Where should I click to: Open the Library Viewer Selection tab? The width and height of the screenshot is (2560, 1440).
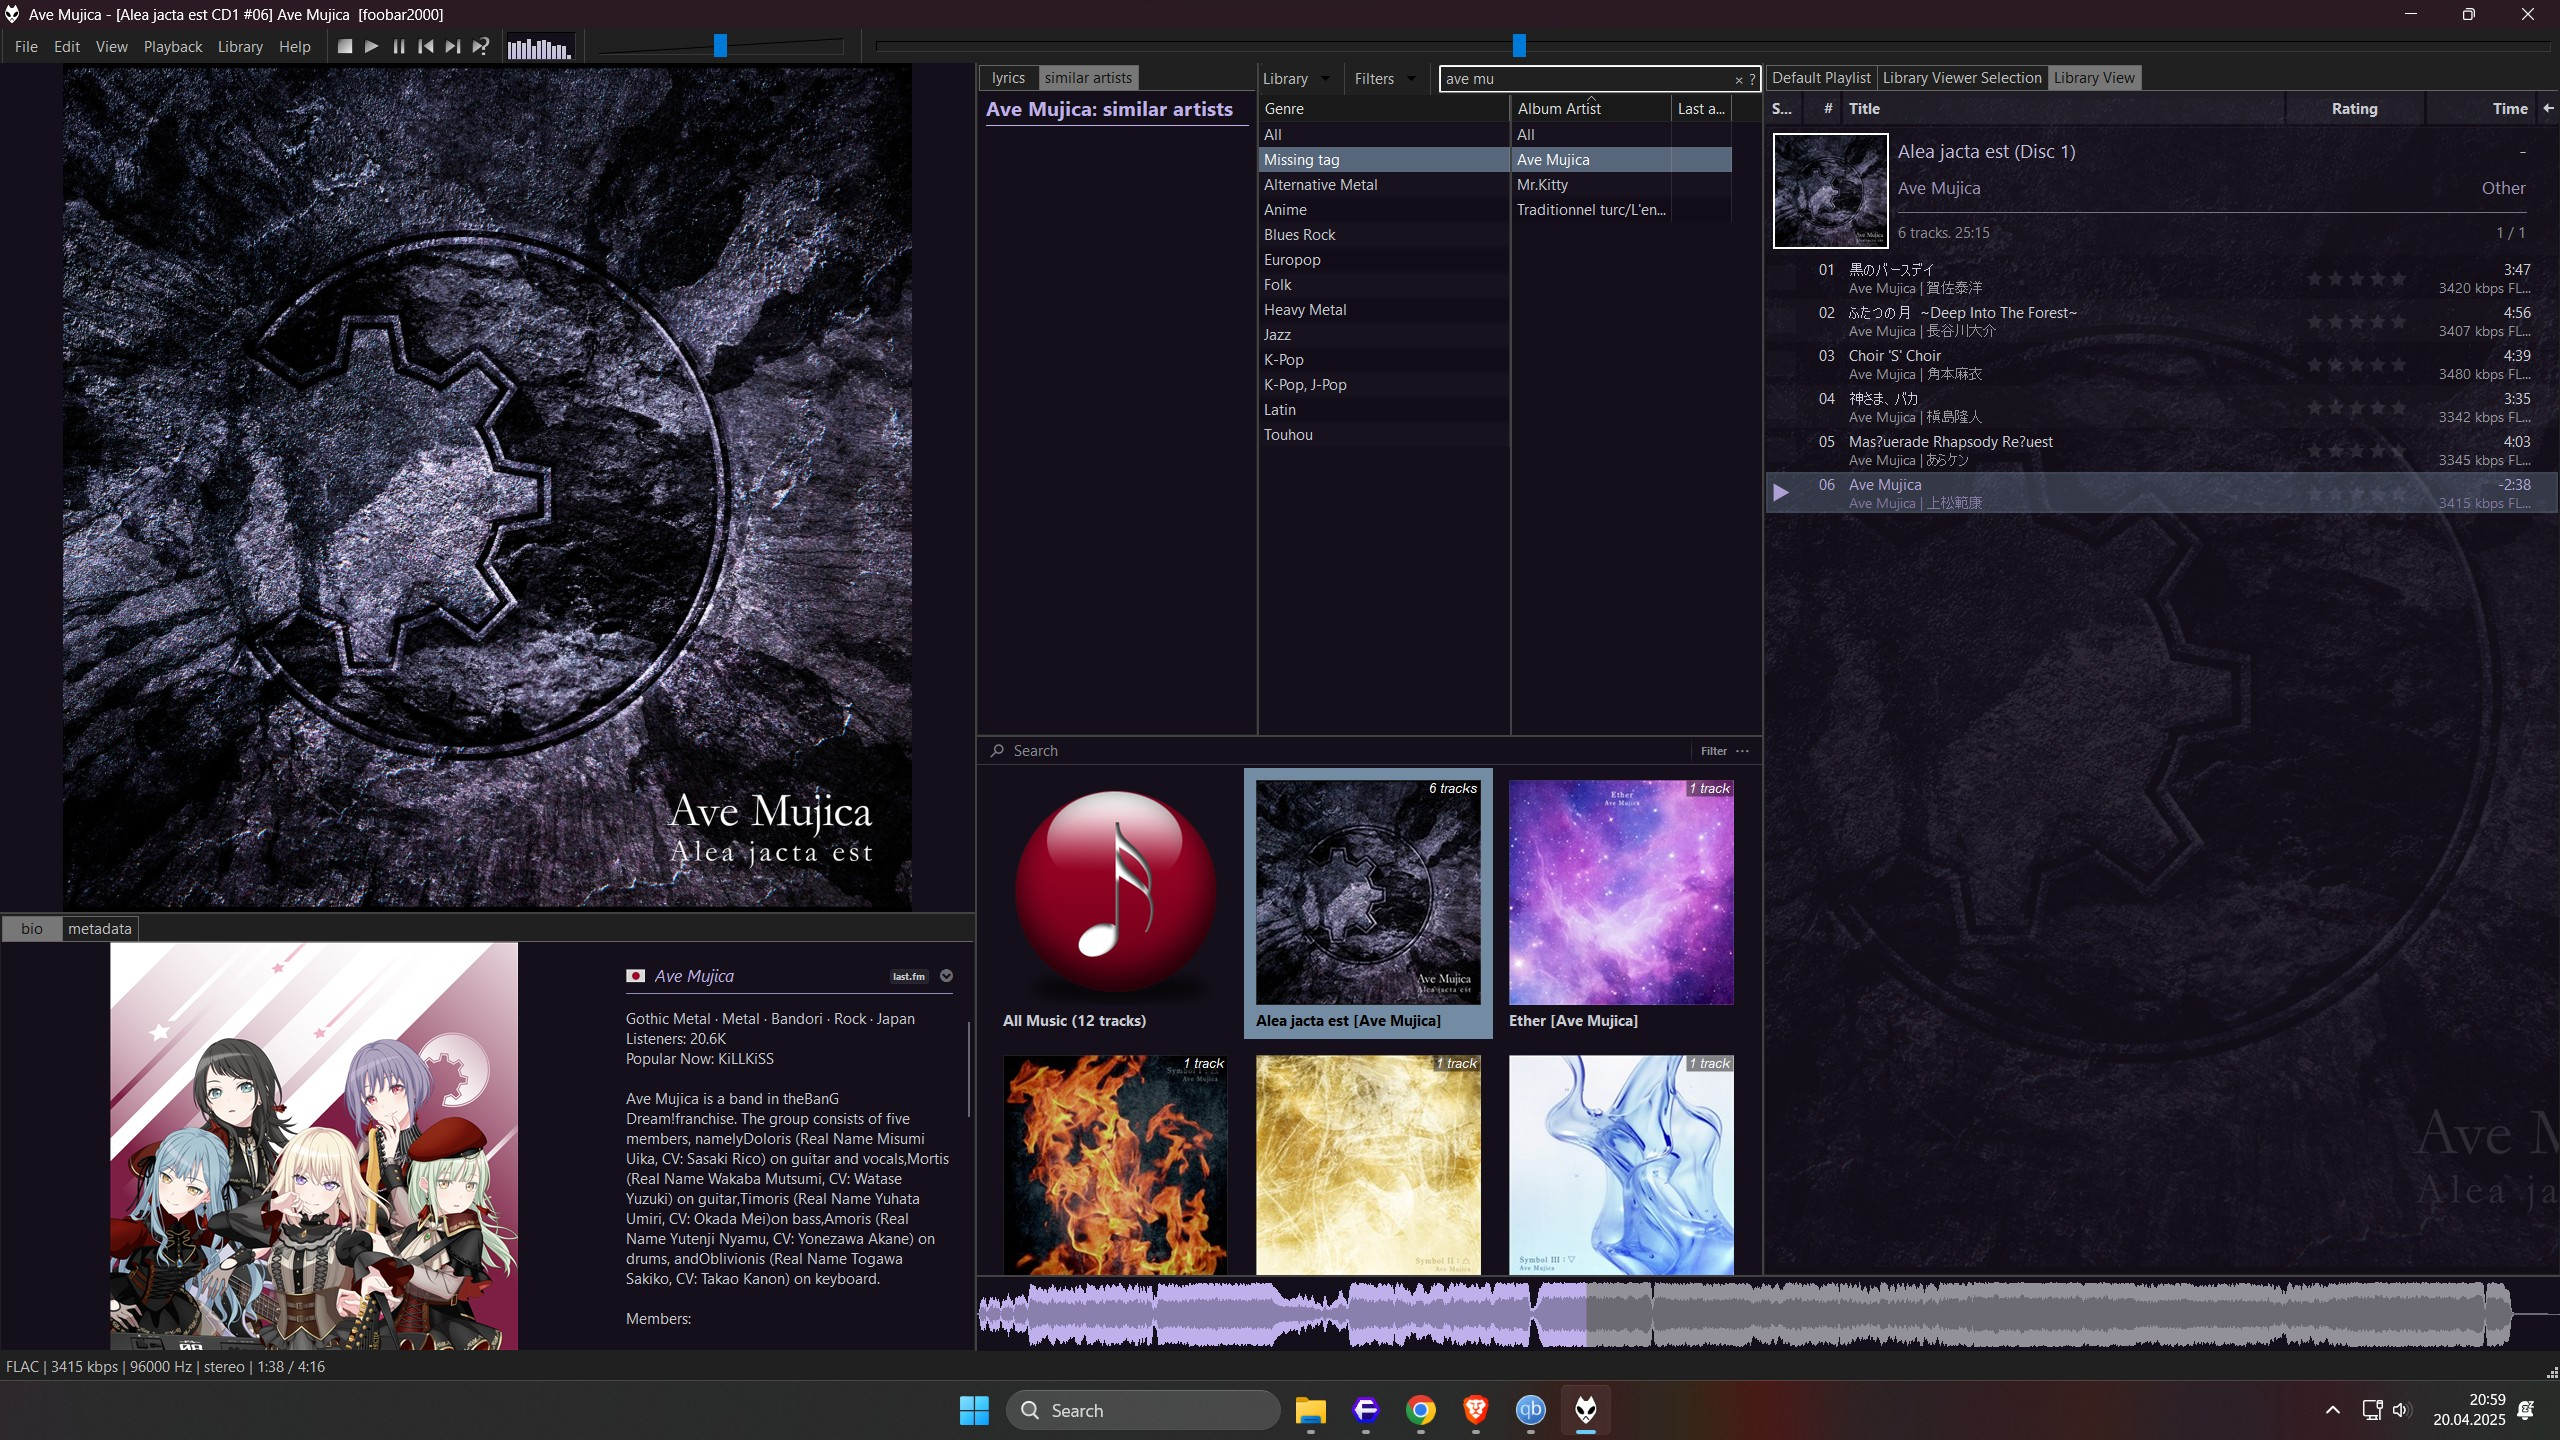coord(1962,77)
